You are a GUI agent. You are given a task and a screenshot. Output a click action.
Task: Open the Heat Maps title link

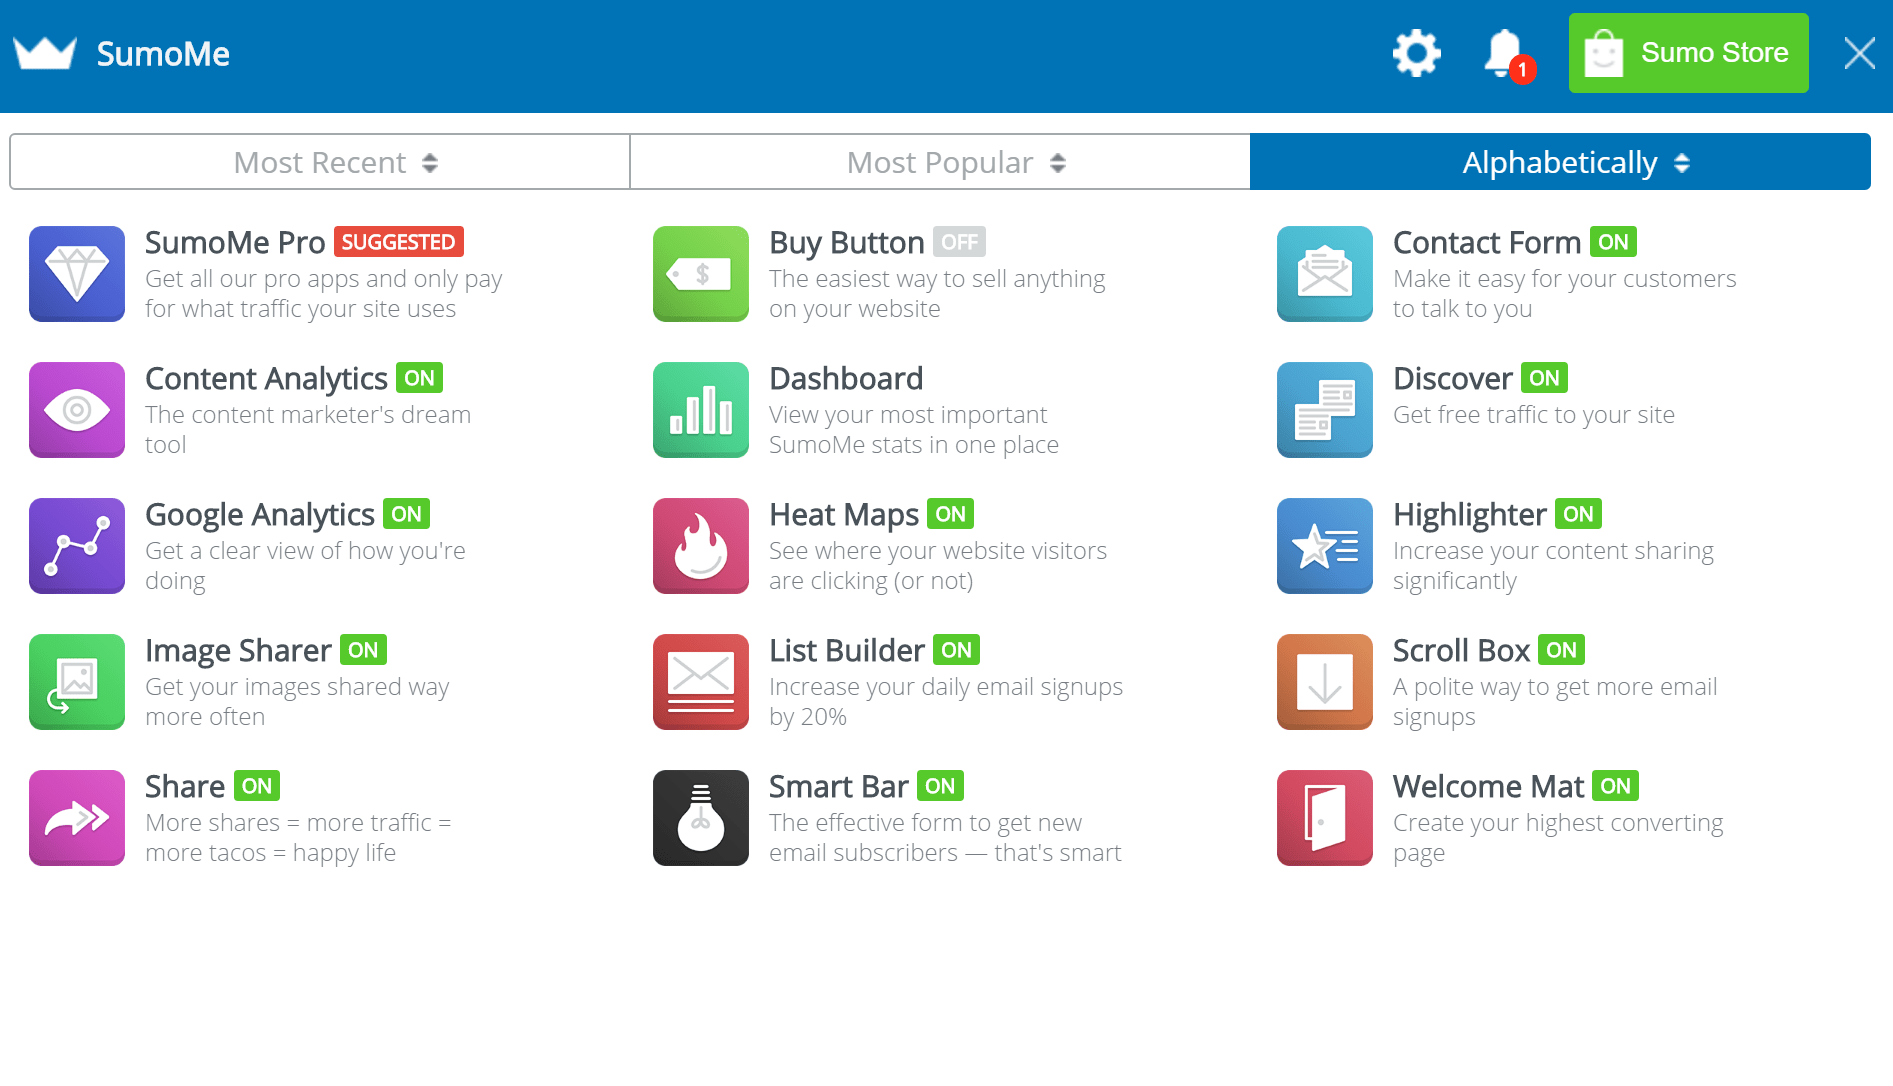click(844, 515)
